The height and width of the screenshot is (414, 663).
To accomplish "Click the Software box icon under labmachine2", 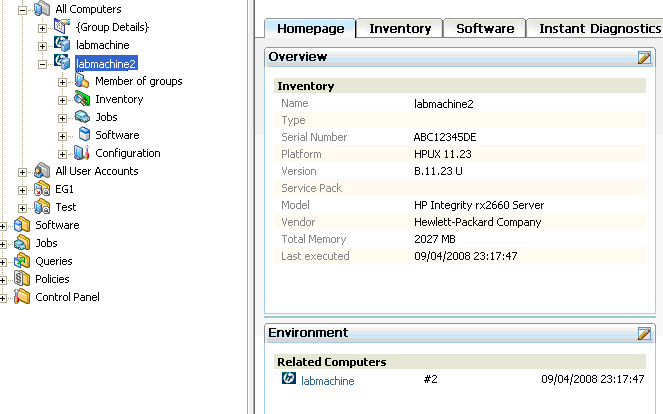I will [84, 134].
